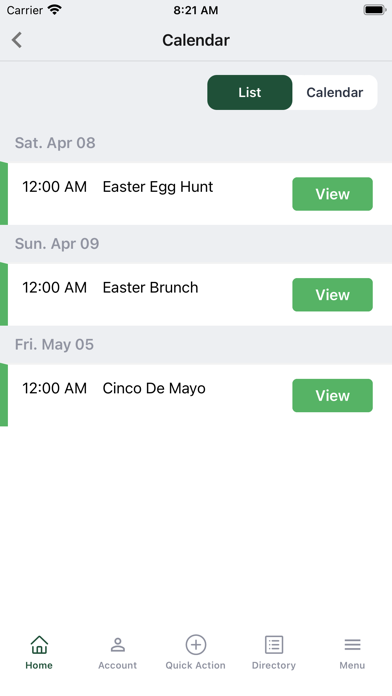View the Easter Brunch event
The width and height of the screenshot is (392, 696).
(333, 295)
